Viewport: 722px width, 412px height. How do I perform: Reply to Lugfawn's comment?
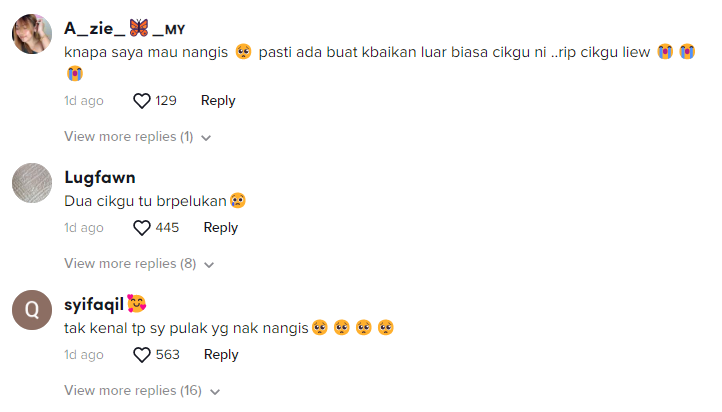pyautogui.click(x=221, y=228)
